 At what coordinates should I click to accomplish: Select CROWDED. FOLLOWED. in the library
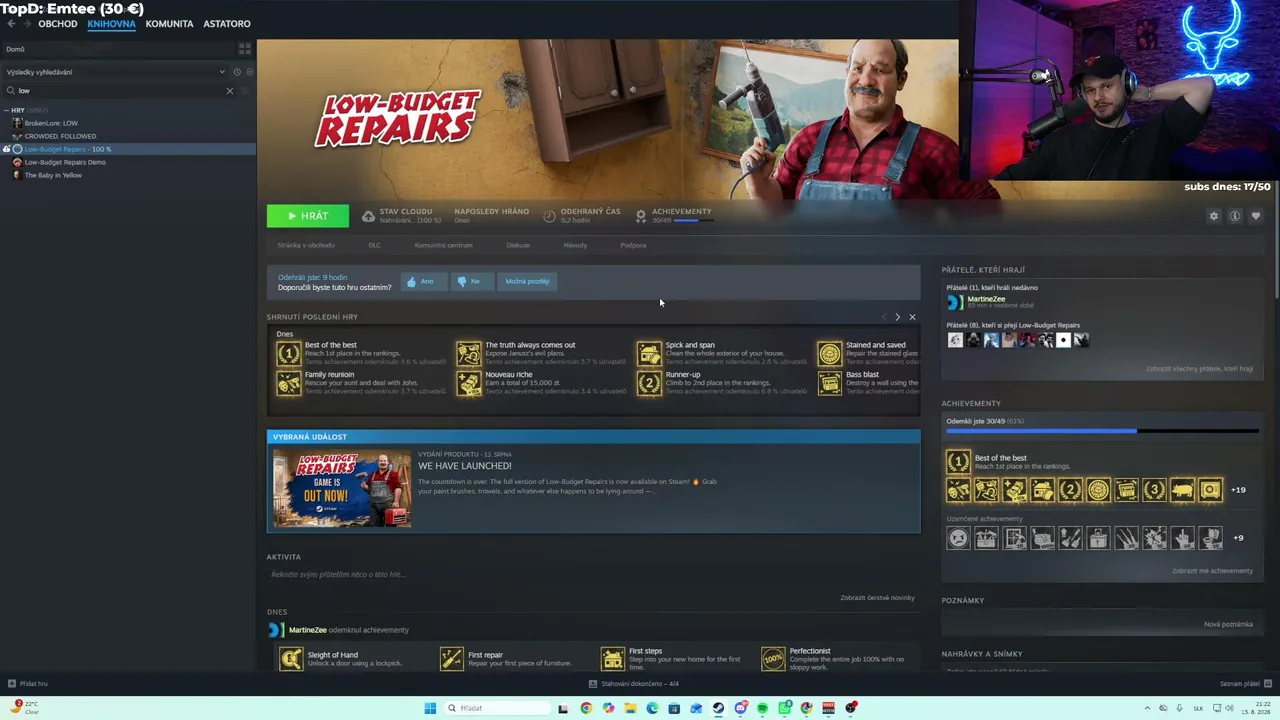coord(60,136)
